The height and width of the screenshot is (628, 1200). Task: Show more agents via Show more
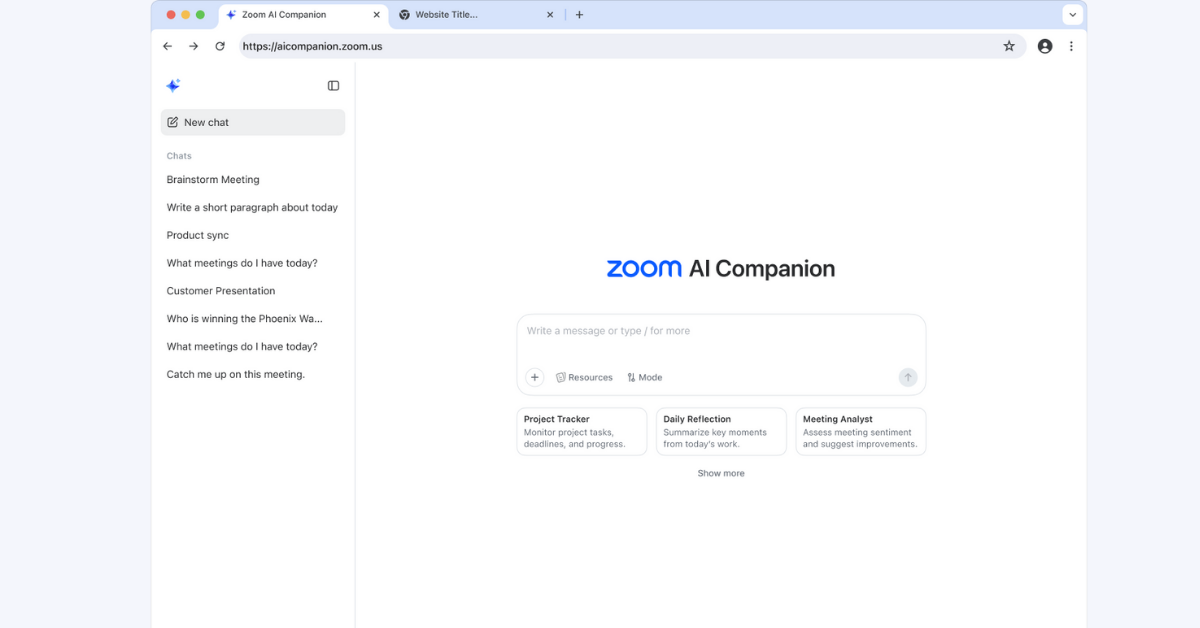point(721,473)
